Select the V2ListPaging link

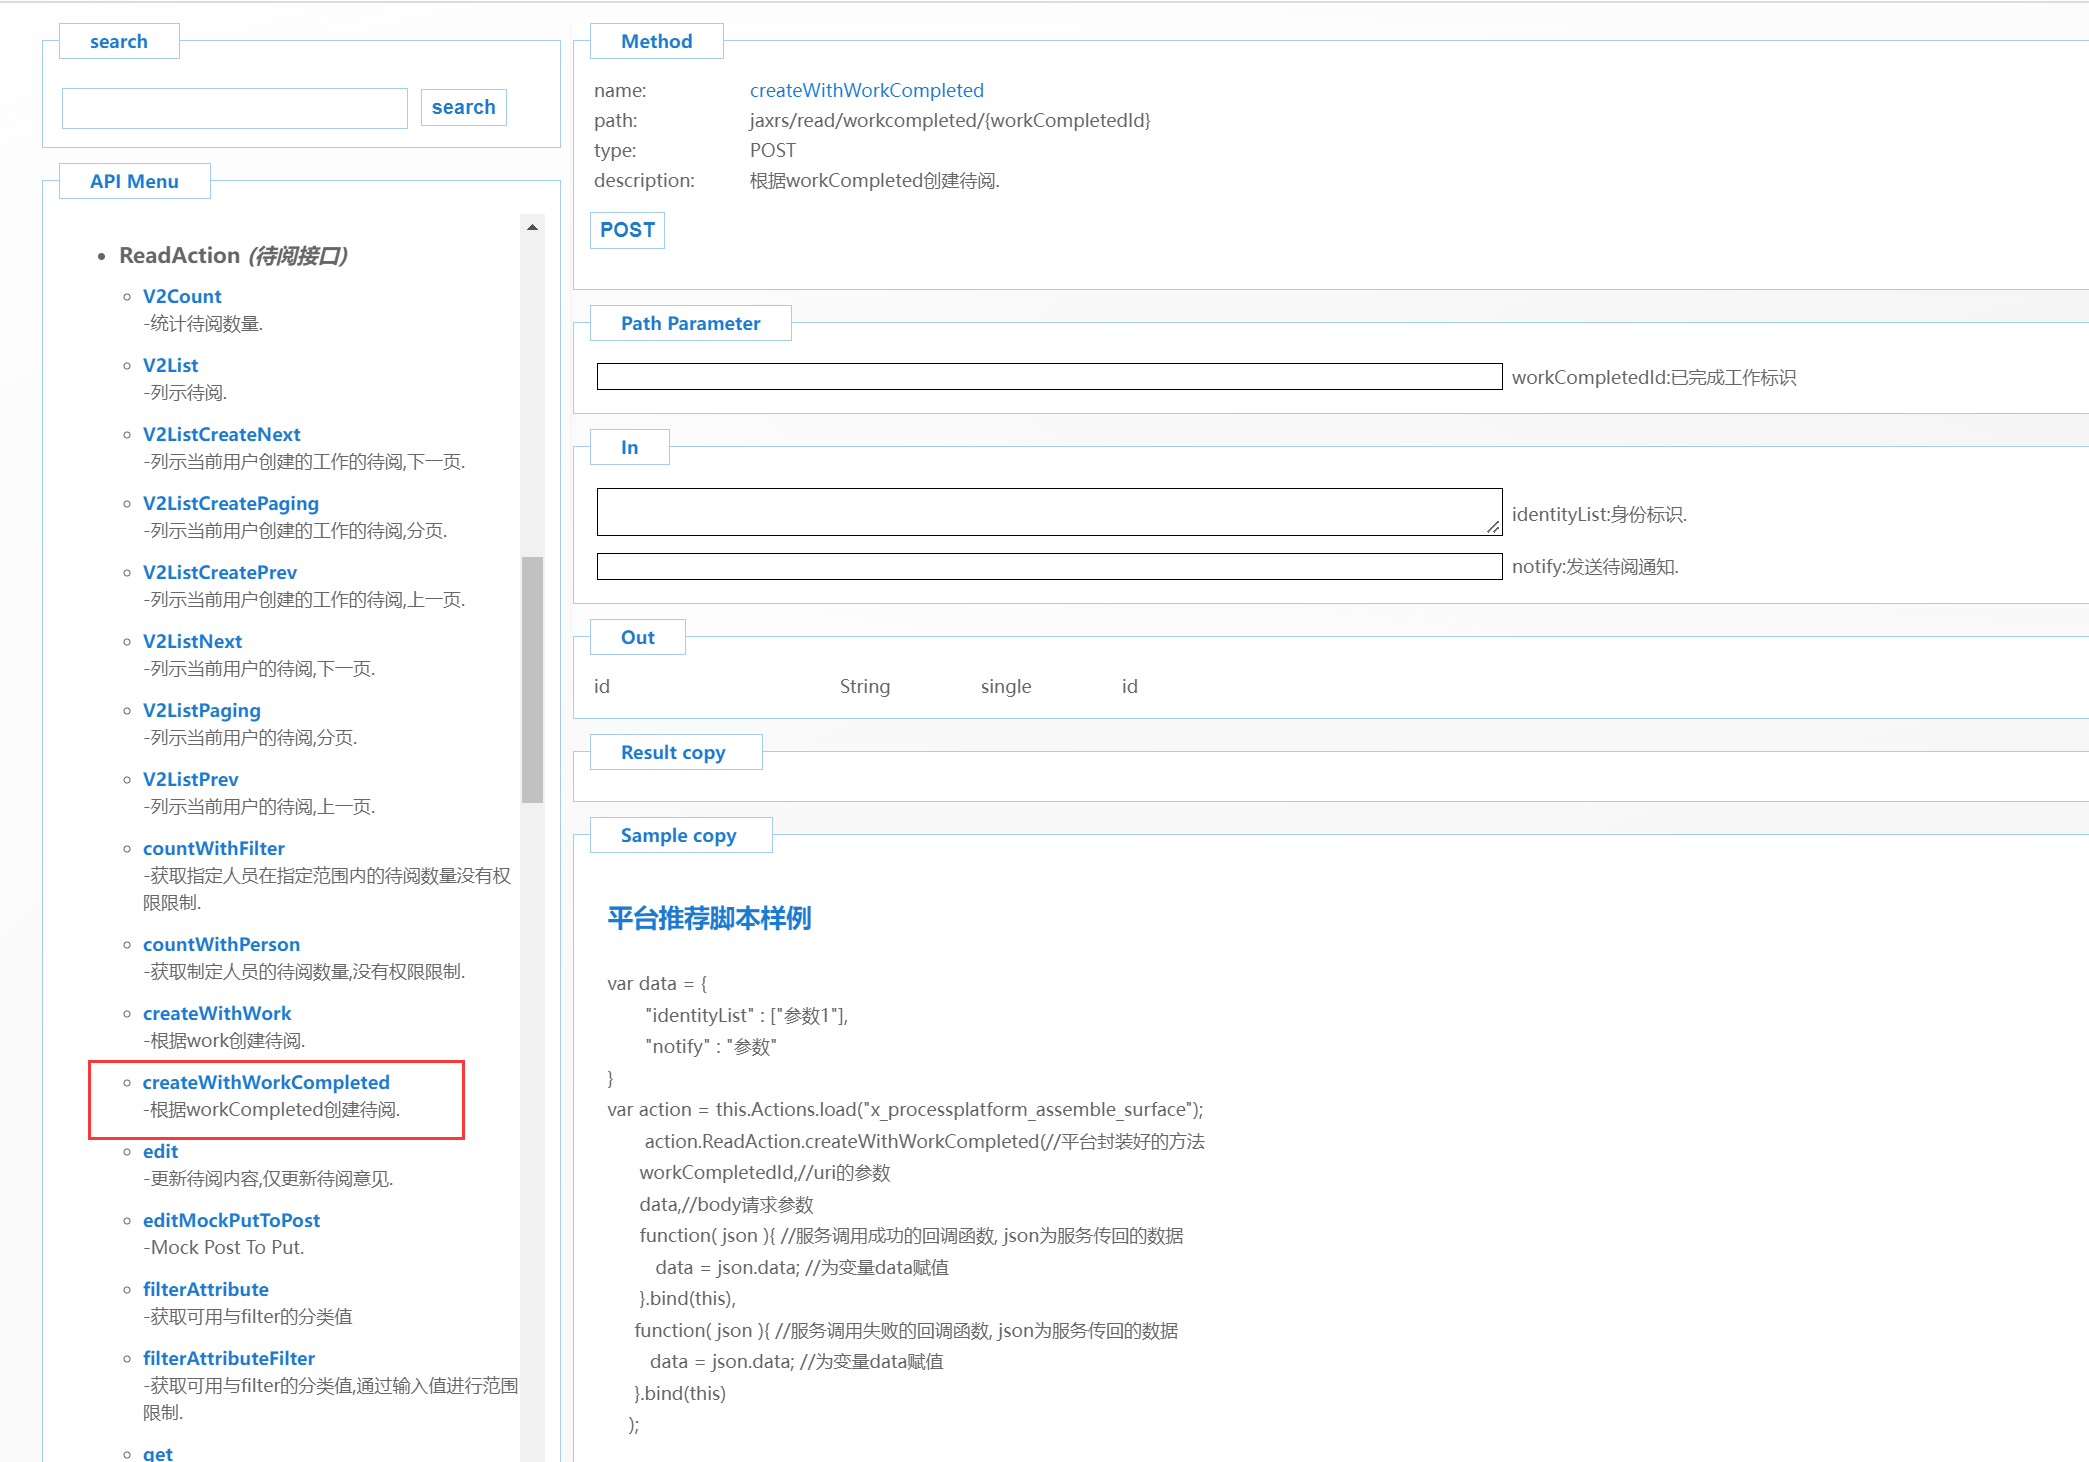(x=201, y=710)
